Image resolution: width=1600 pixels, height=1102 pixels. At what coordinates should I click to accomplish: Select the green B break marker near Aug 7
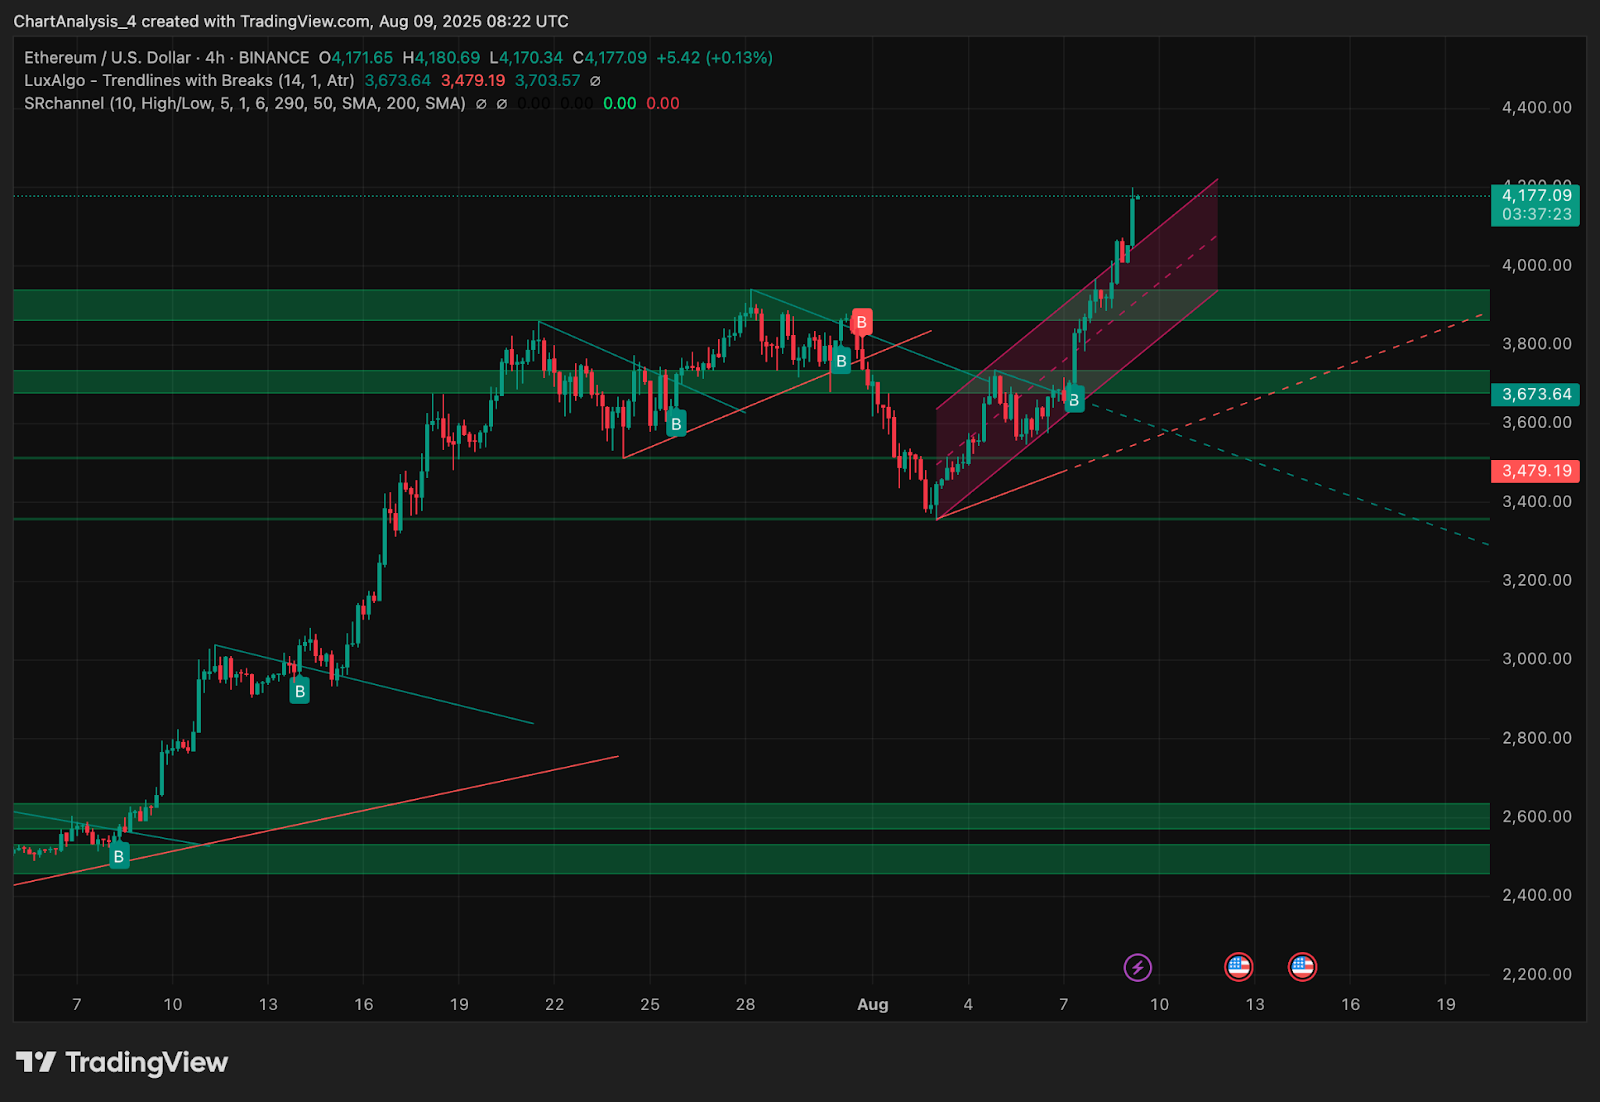(x=1073, y=400)
